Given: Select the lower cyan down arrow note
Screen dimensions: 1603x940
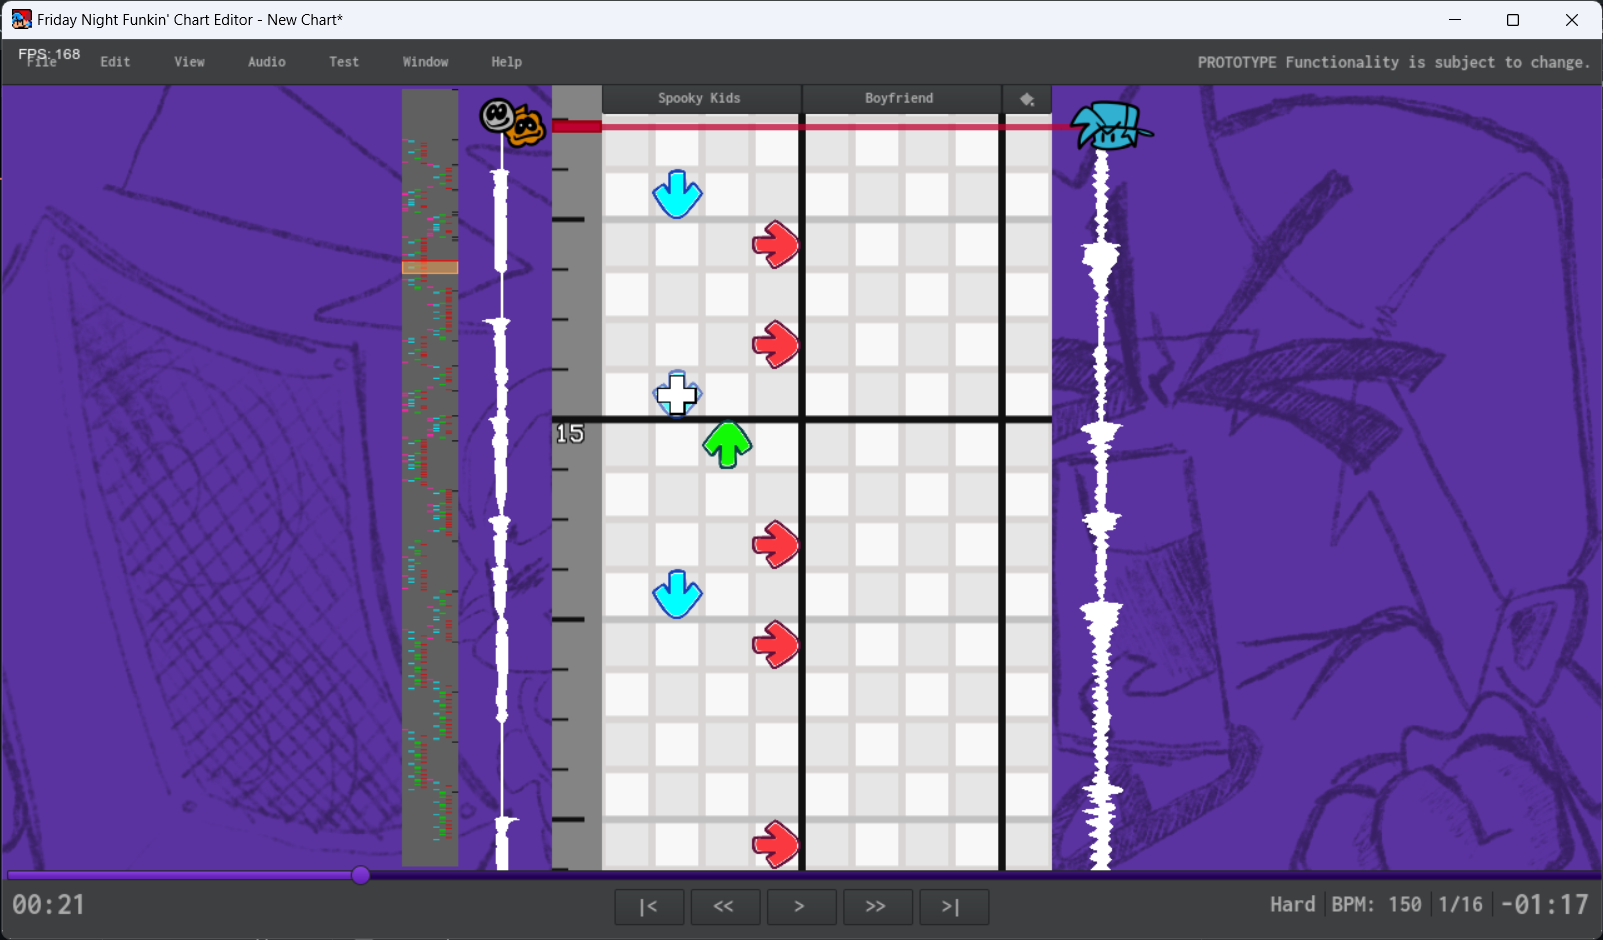Looking at the screenshot, I should point(677,594).
